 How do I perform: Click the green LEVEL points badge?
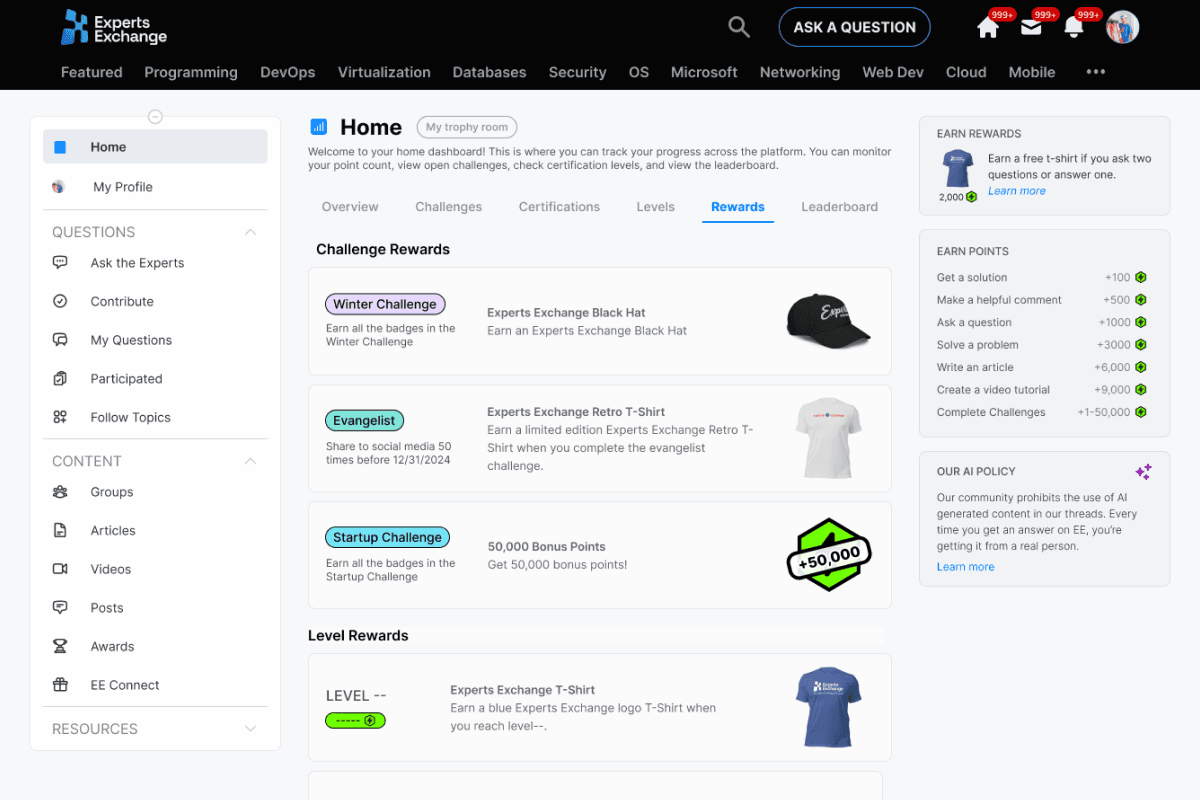pyautogui.click(x=355, y=720)
